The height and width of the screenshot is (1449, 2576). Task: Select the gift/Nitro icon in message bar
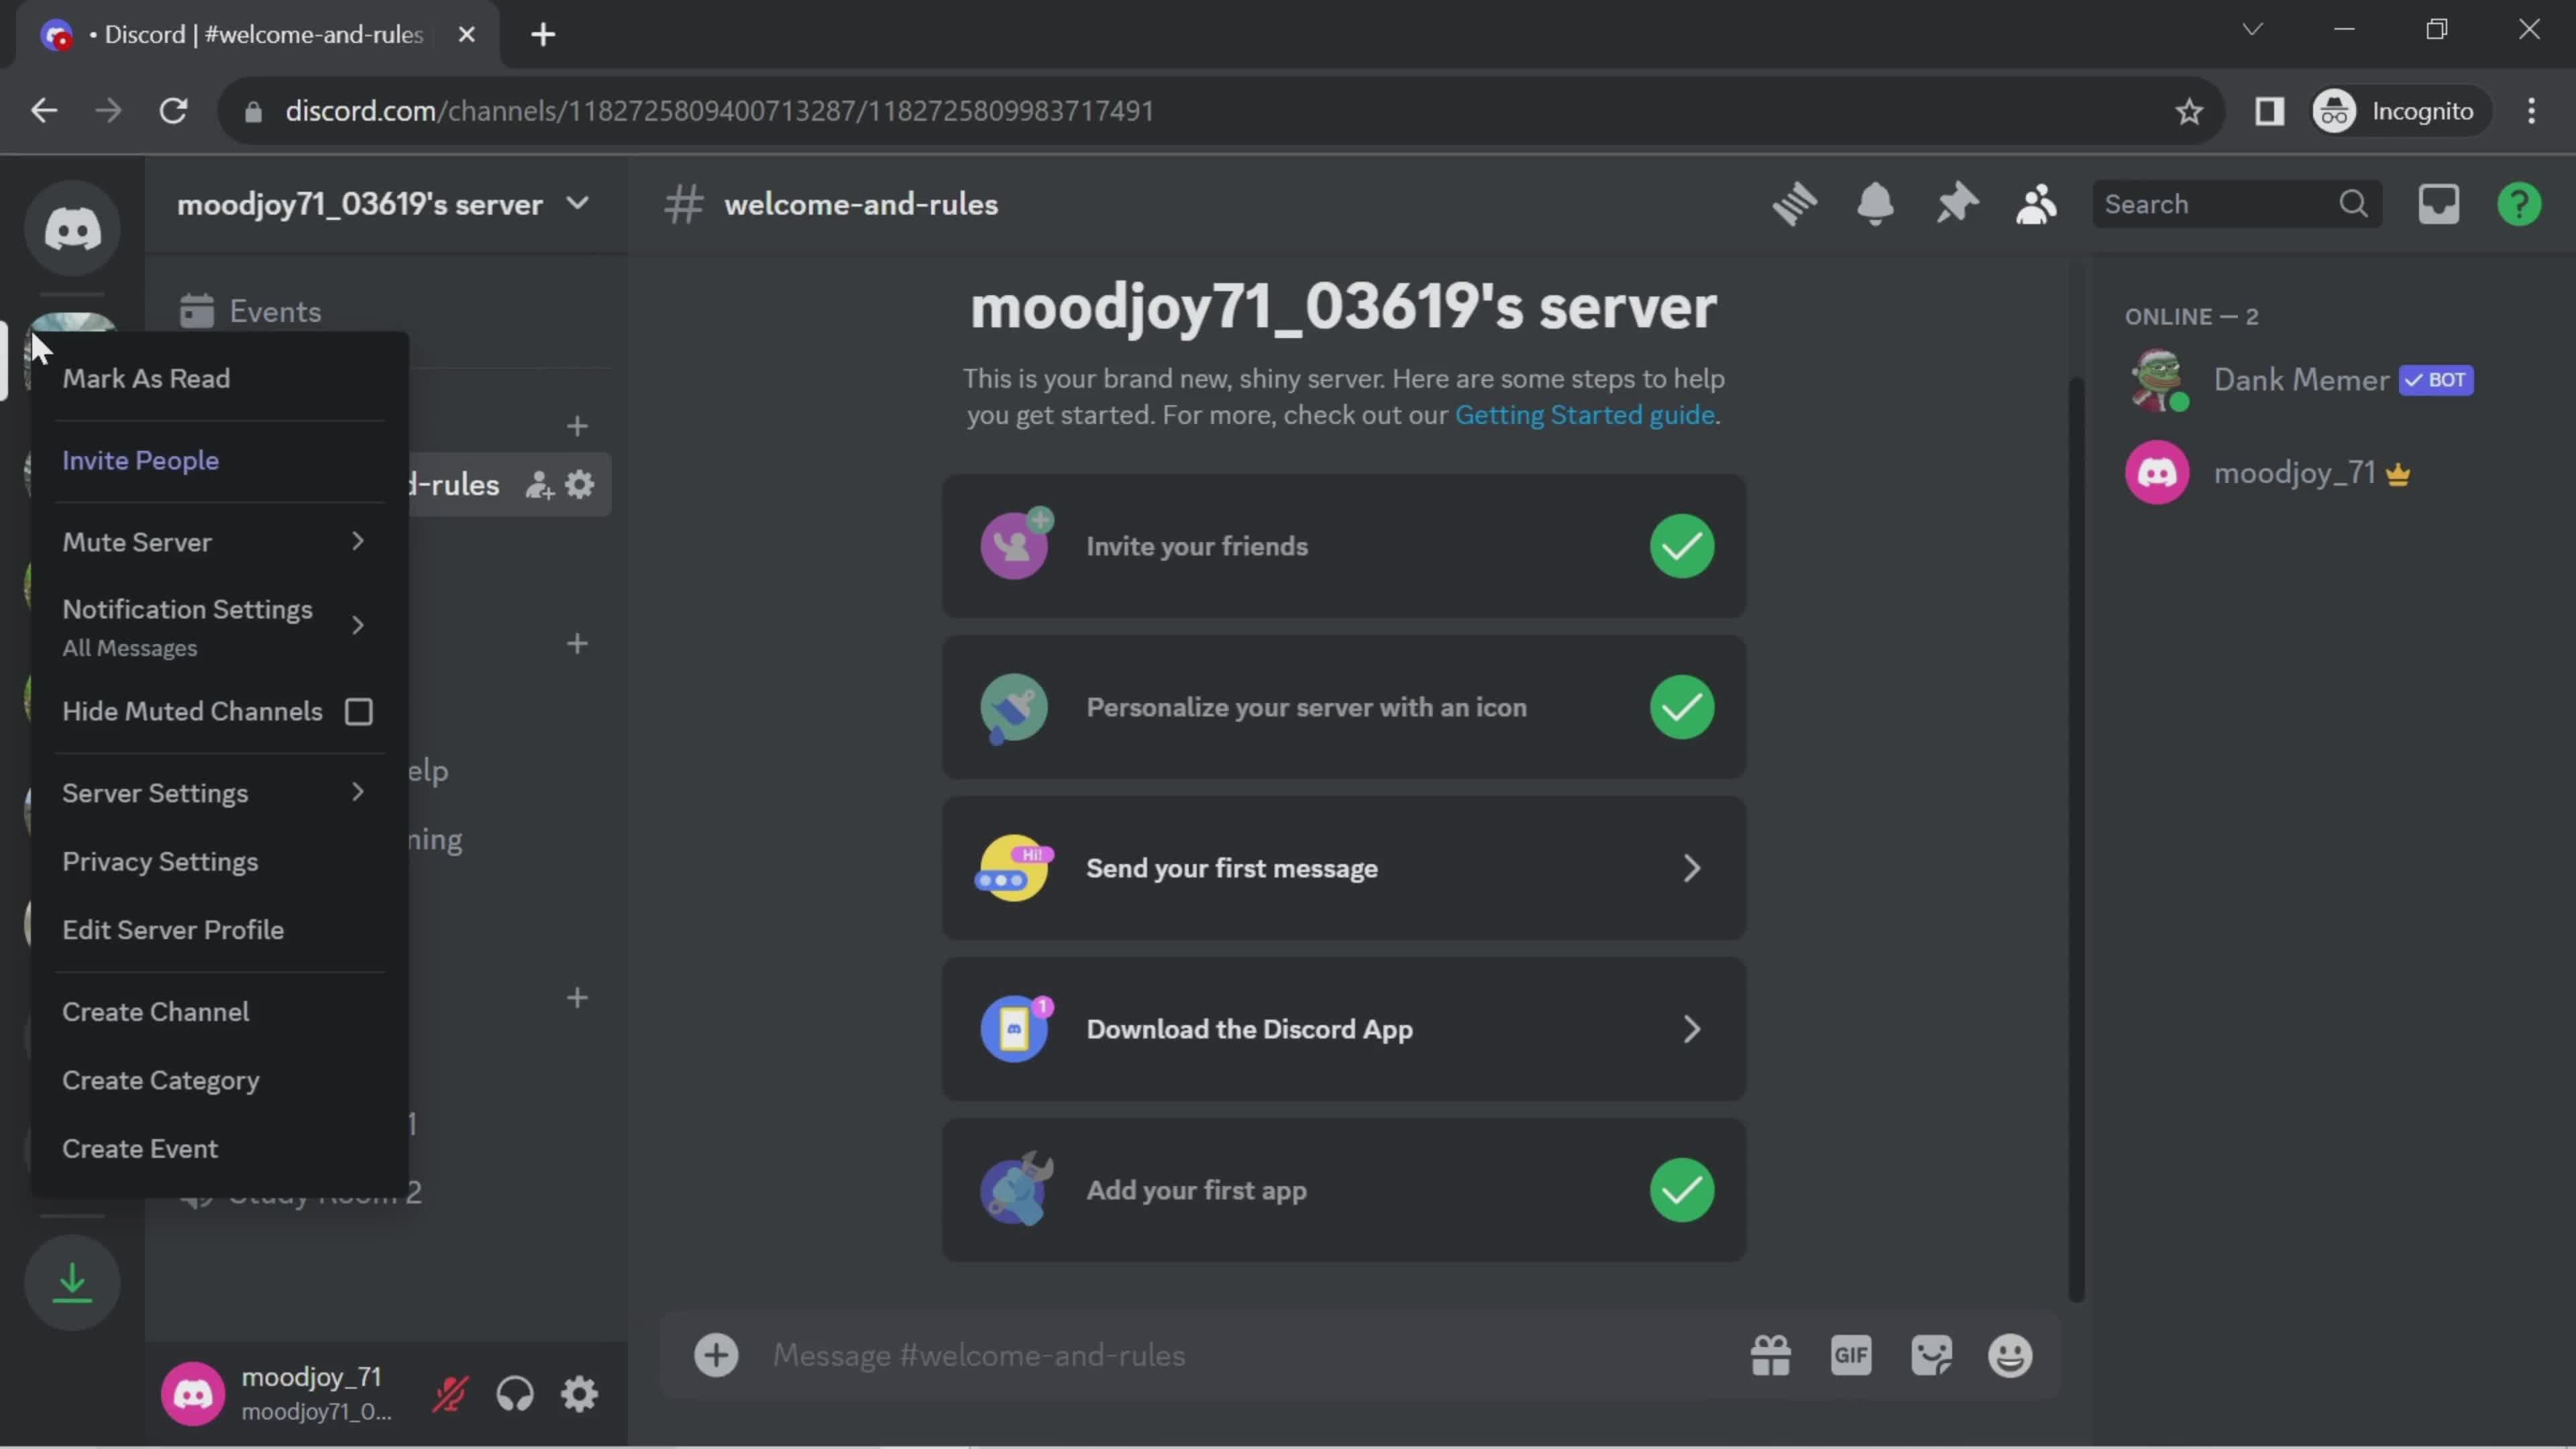coord(1769,1355)
